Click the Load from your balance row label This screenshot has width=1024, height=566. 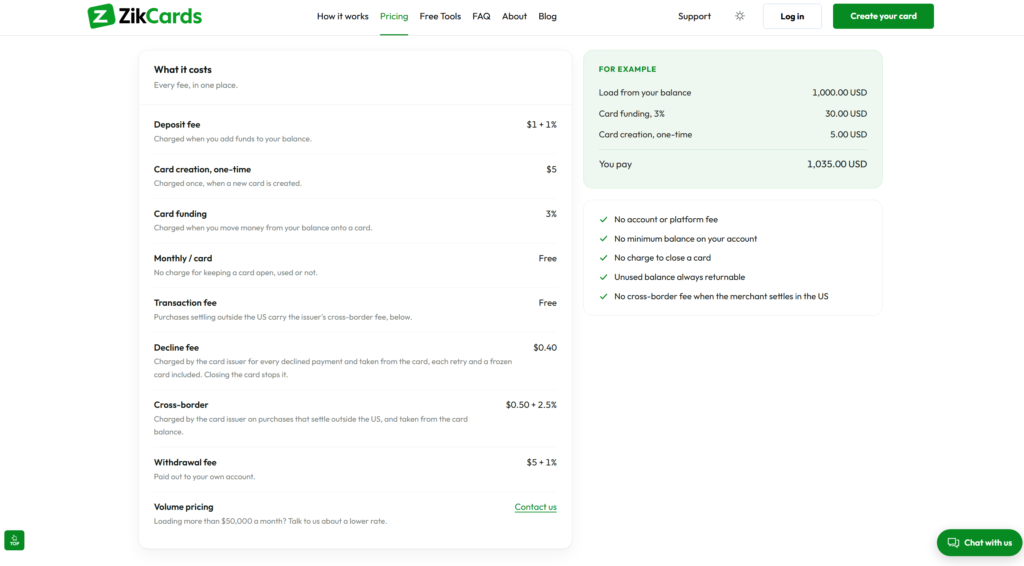[645, 92]
